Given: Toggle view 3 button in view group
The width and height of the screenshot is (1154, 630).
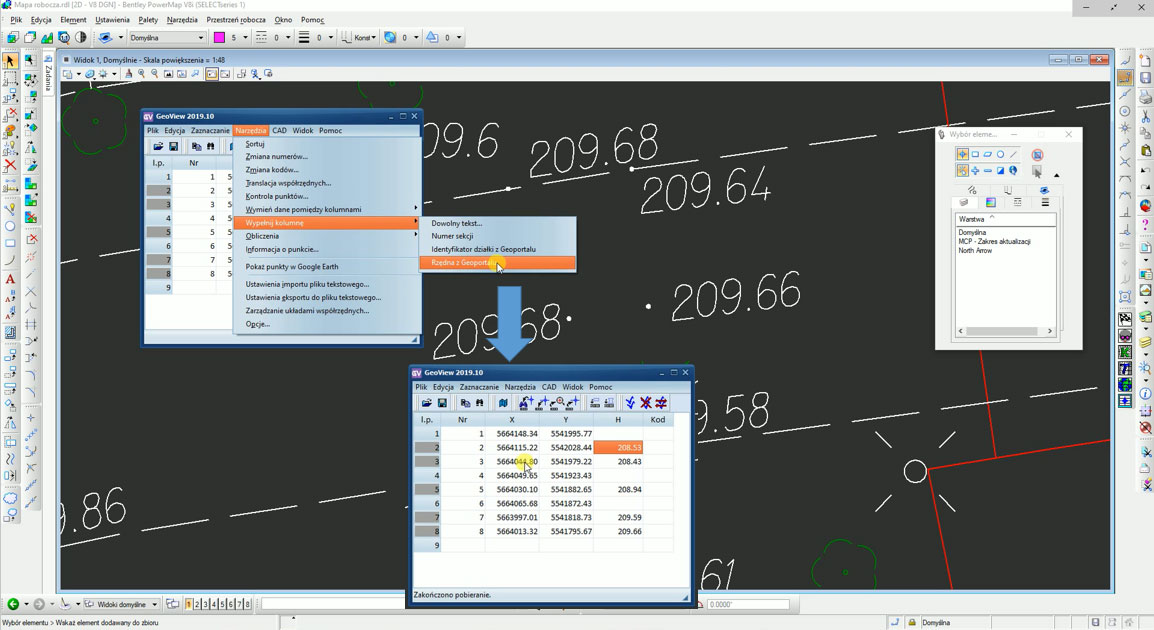Looking at the screenshot, I should (205, 604).
